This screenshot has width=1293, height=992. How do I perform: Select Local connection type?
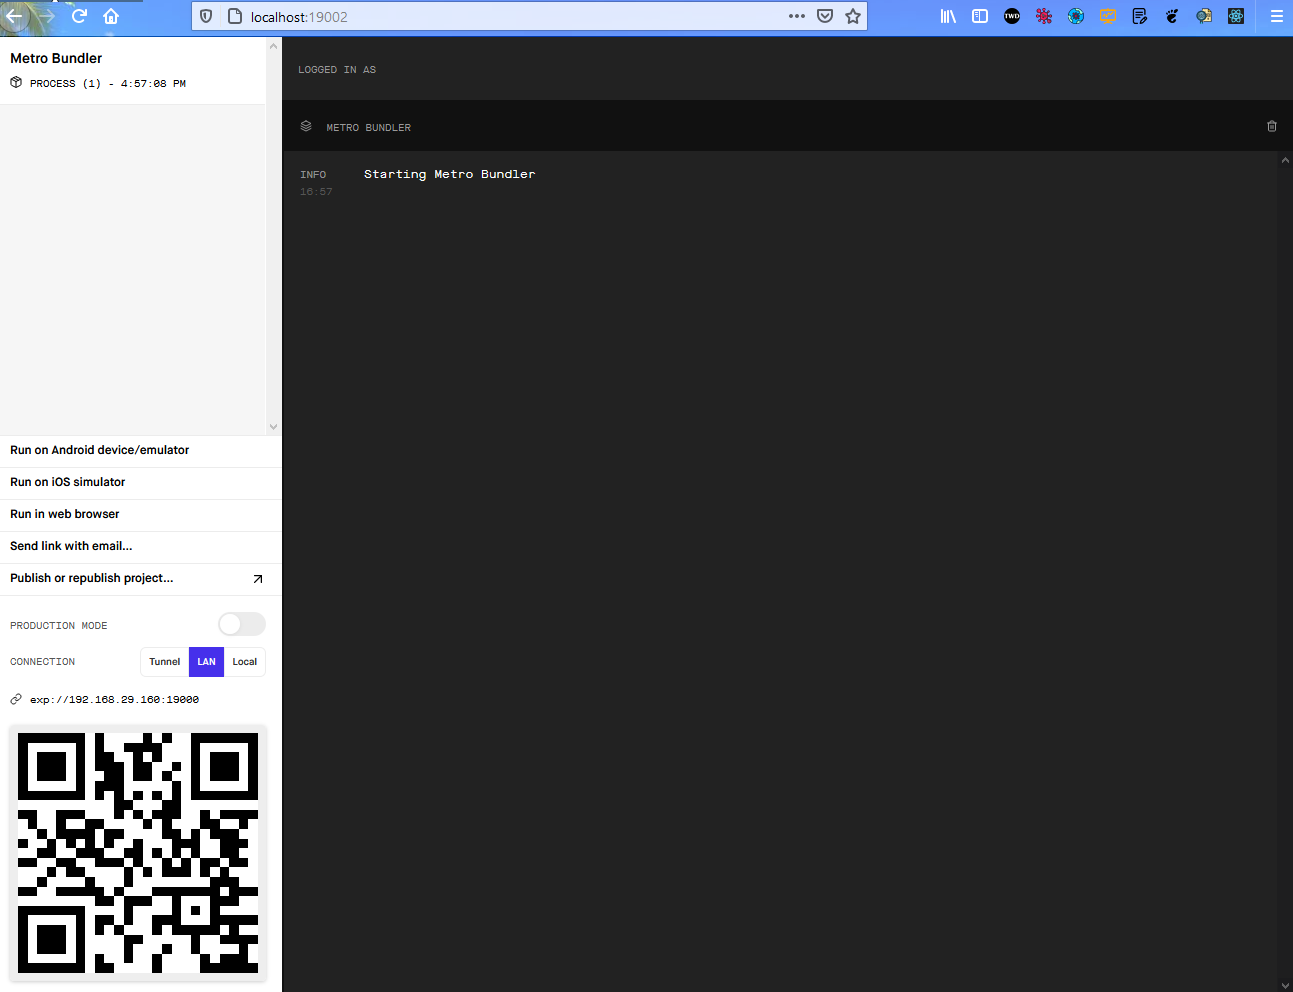(x=245, y=662)
